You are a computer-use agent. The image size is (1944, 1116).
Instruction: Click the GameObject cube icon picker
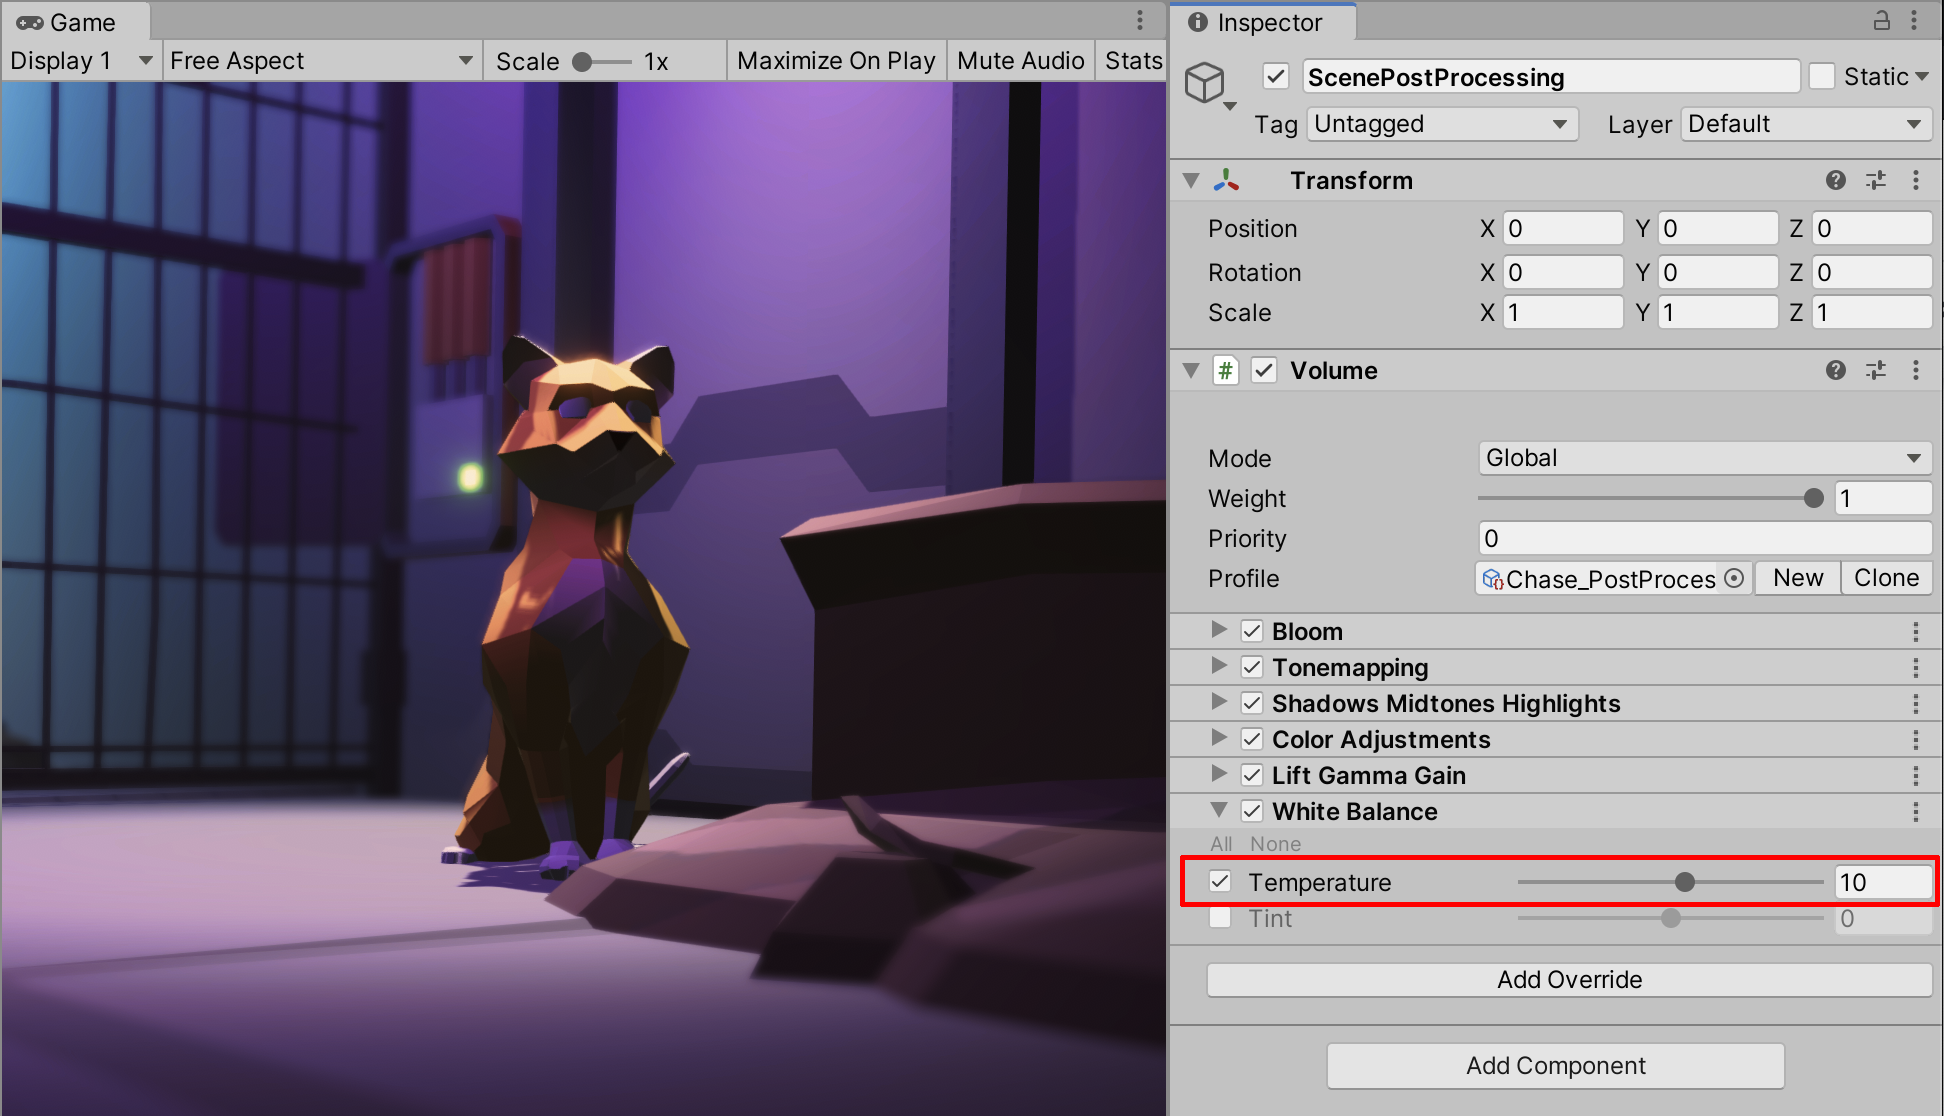(x=1207, y=83)
